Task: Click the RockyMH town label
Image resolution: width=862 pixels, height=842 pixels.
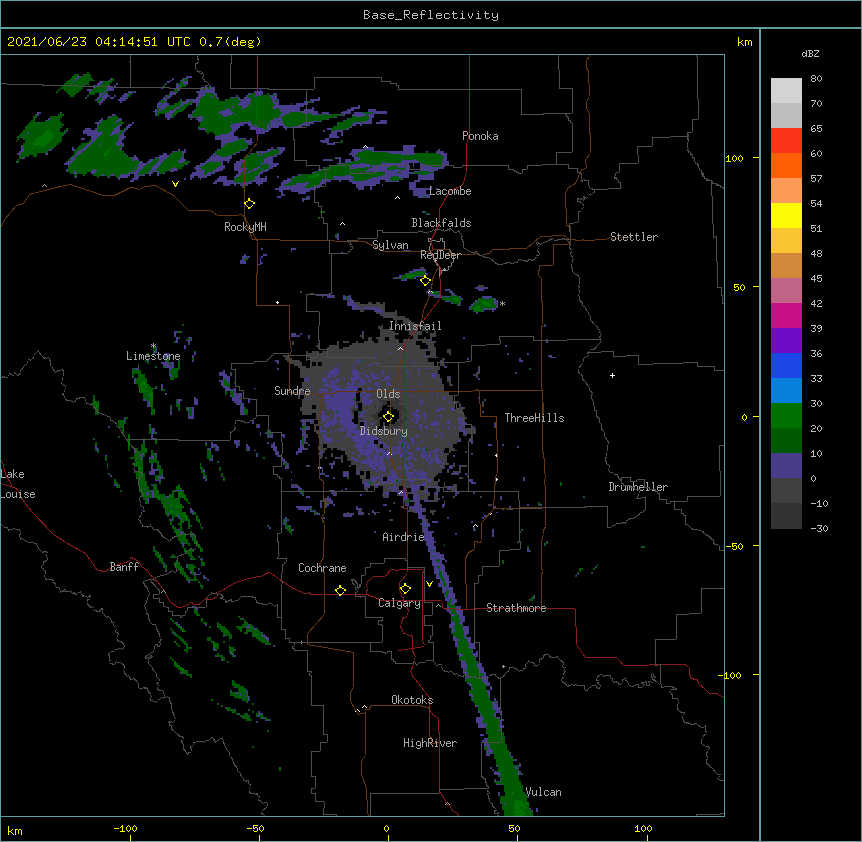Action: (x=245, y=227)
